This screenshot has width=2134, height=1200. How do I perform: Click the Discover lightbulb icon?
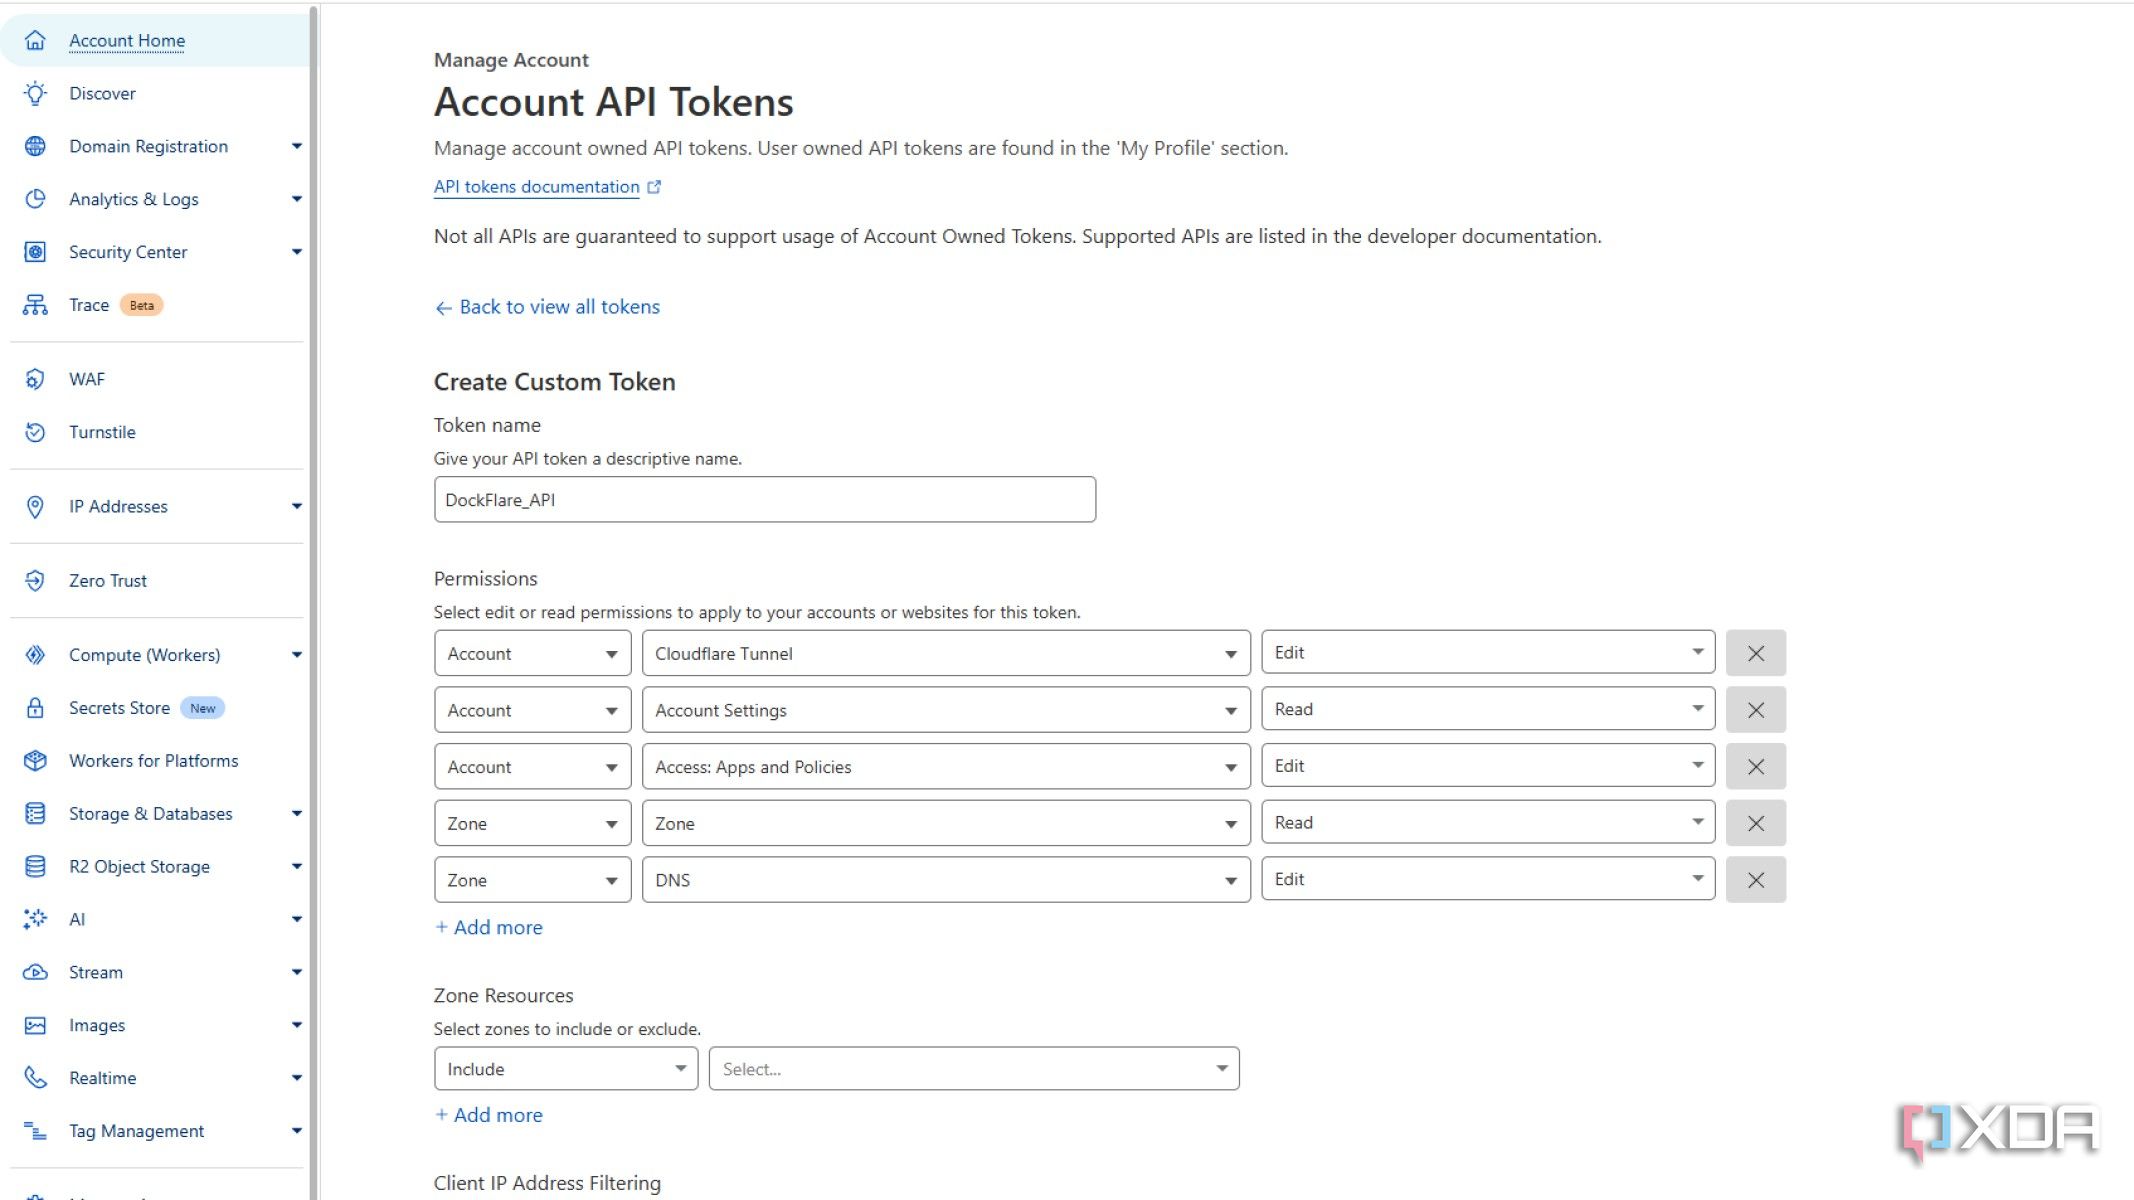click(35, 93)
